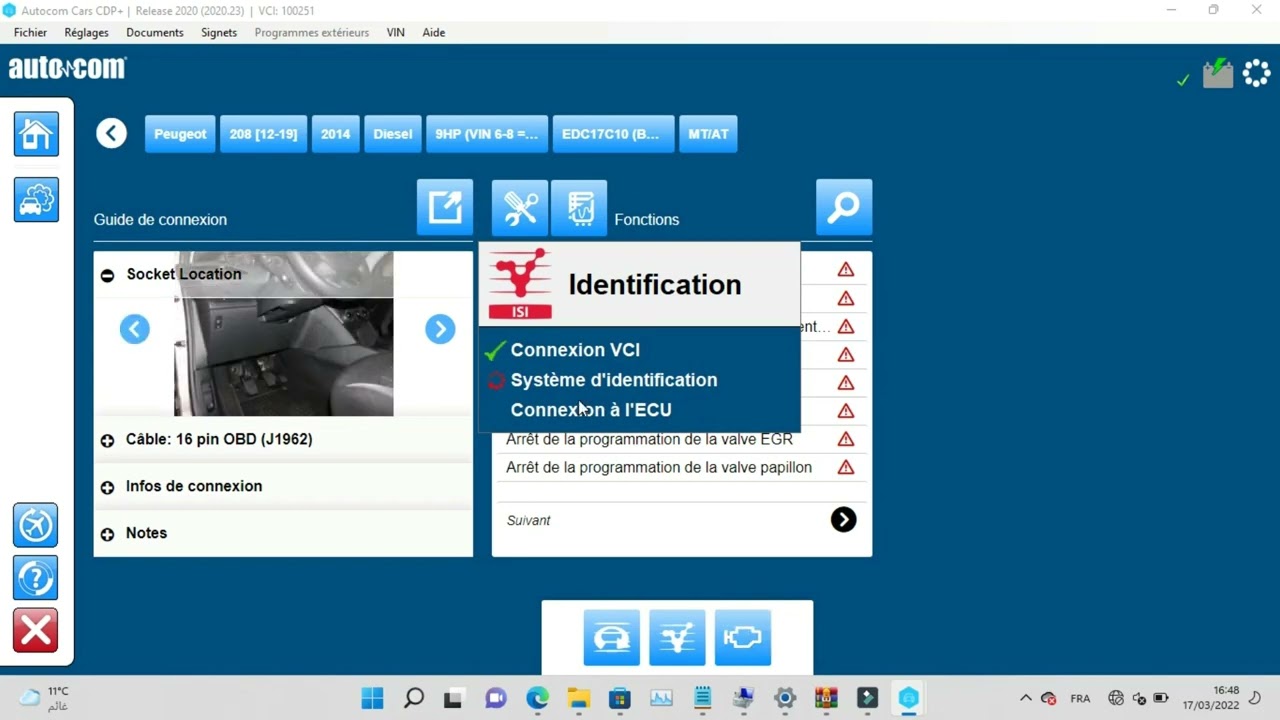Open Programmes extérieurs menu
Image resolution: width=1280 pixels, height=720 pixels.
[312, 32]
